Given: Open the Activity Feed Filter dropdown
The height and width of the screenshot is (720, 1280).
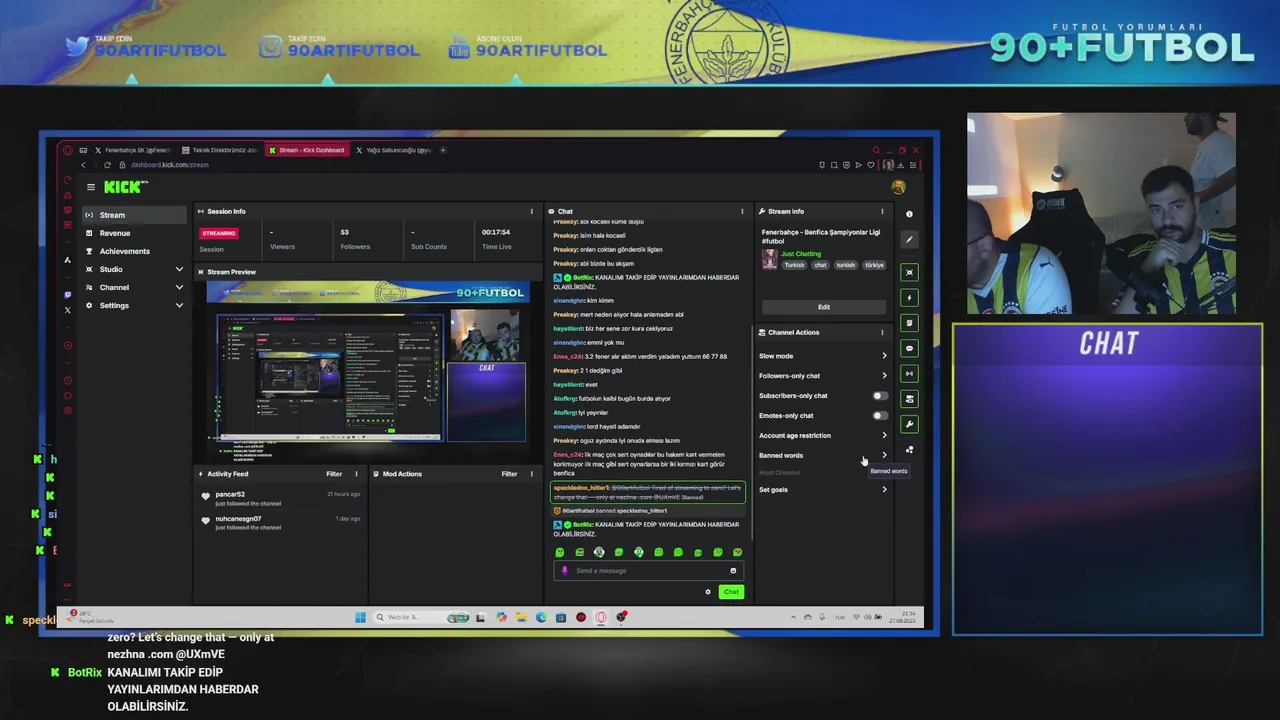Looking at the screenshot, I should [334, 474].
